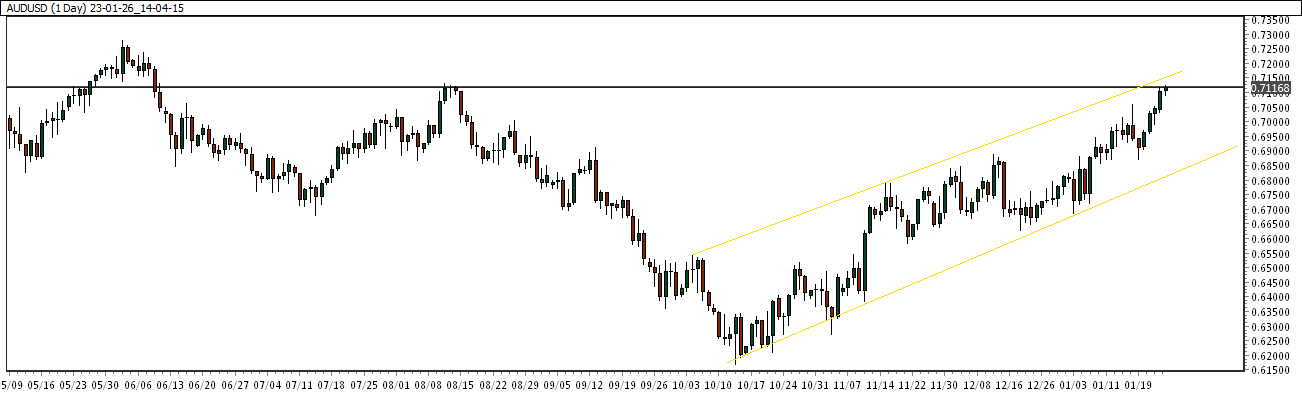Viewport: 1302px width, 411px height.
Task: Click the 10/24 date axis label
Action: 785,384
